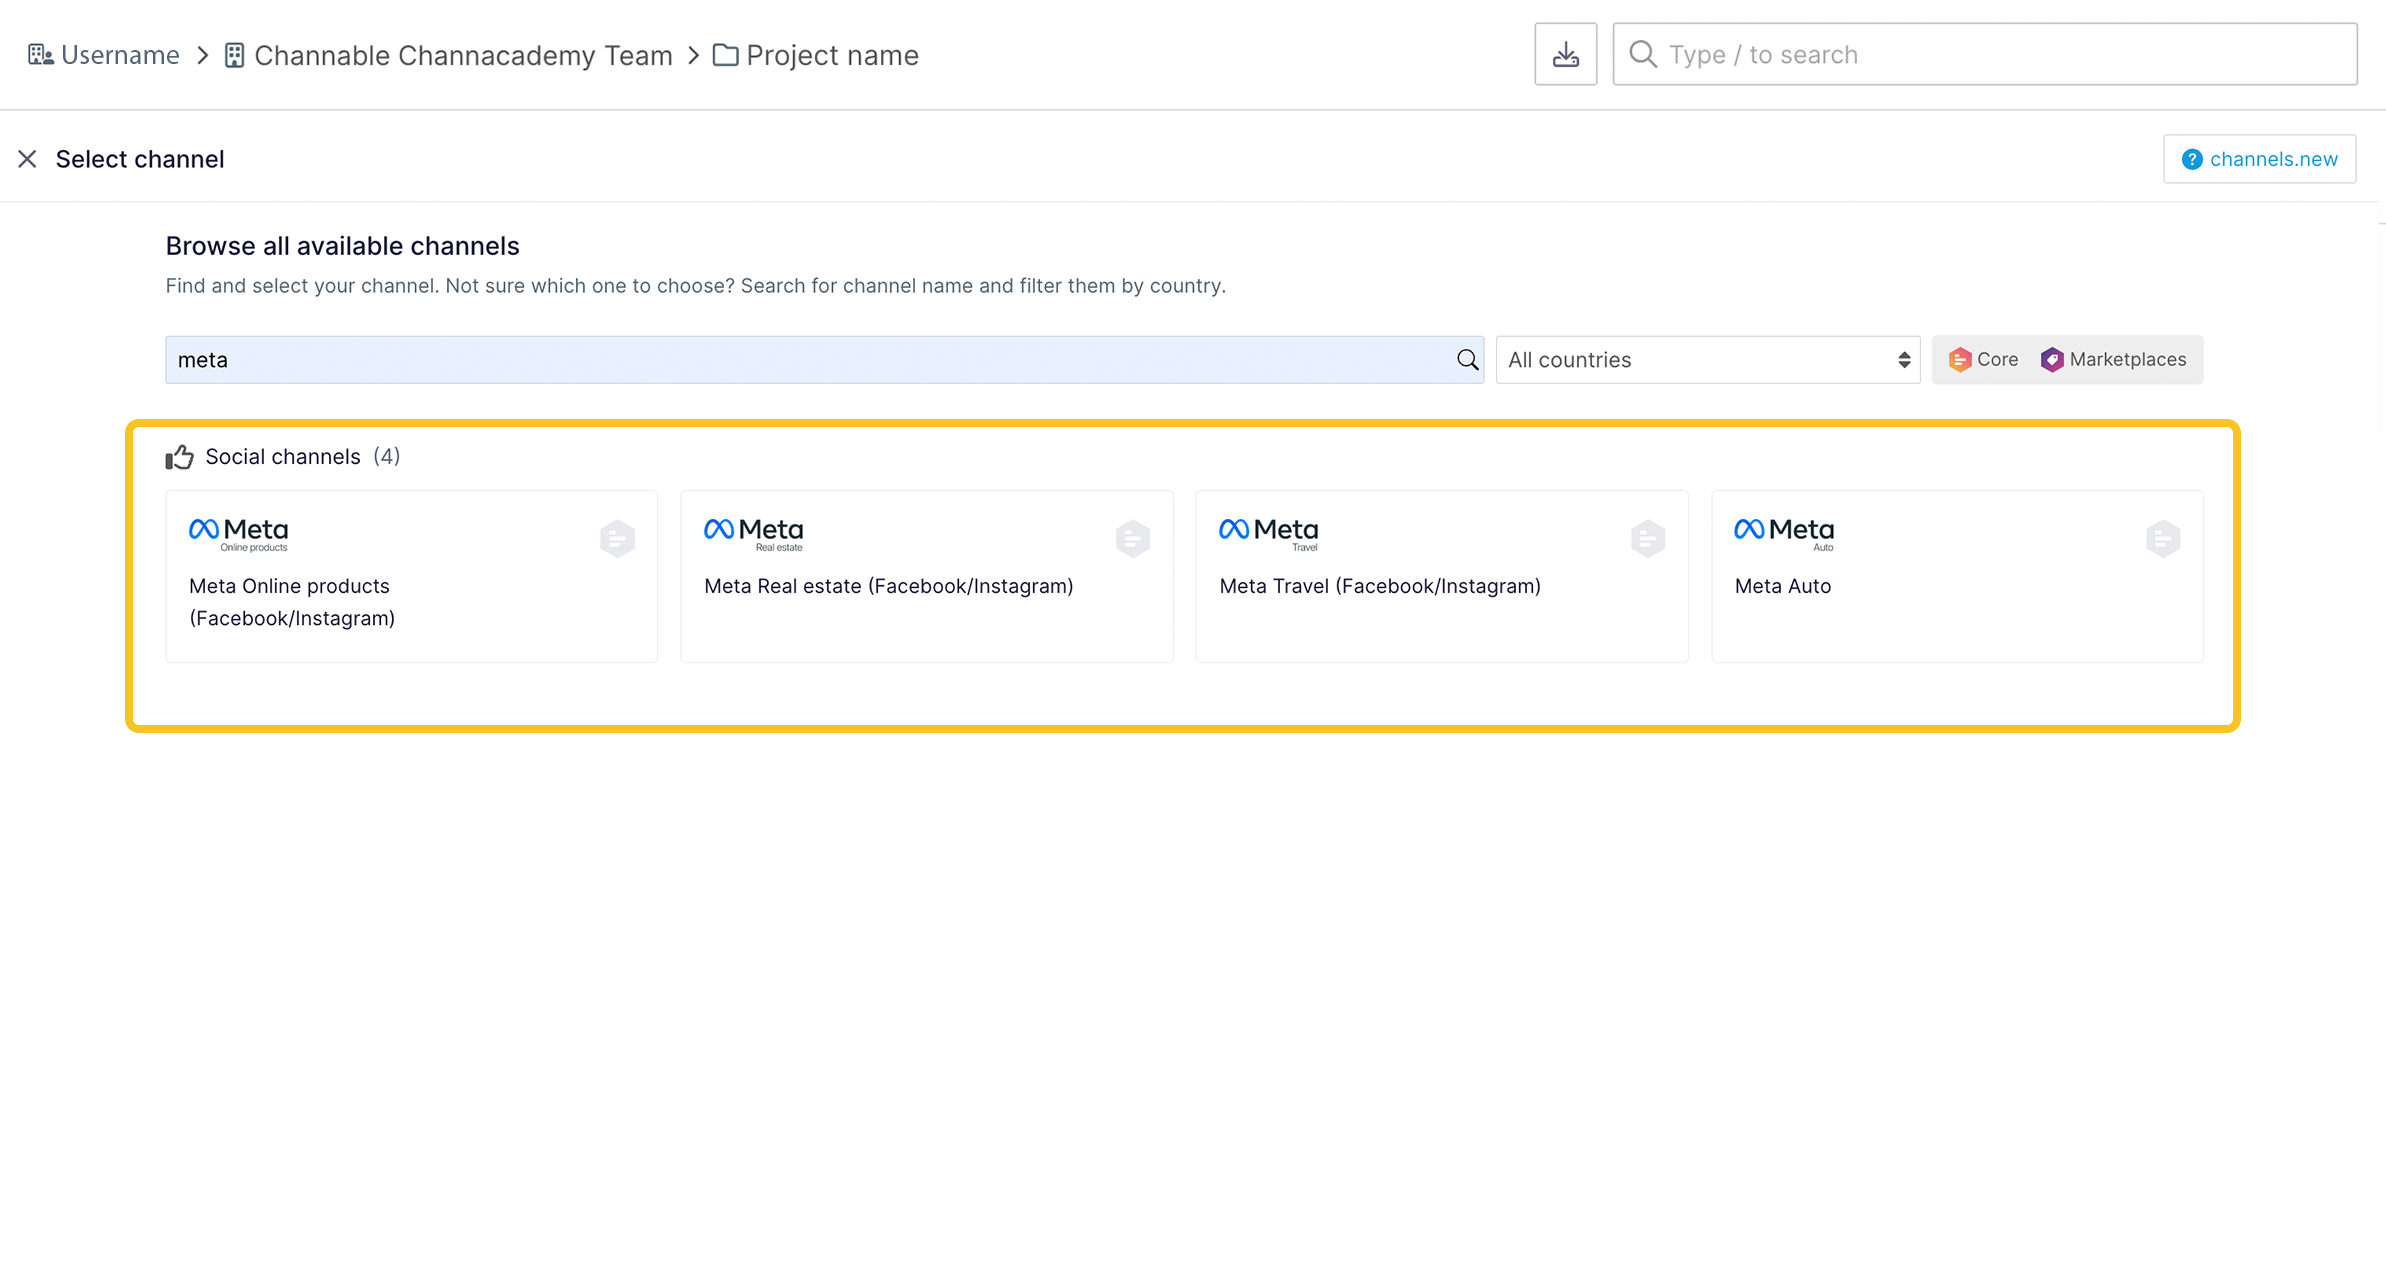Toggle the Core filter label

point(1997,359)
